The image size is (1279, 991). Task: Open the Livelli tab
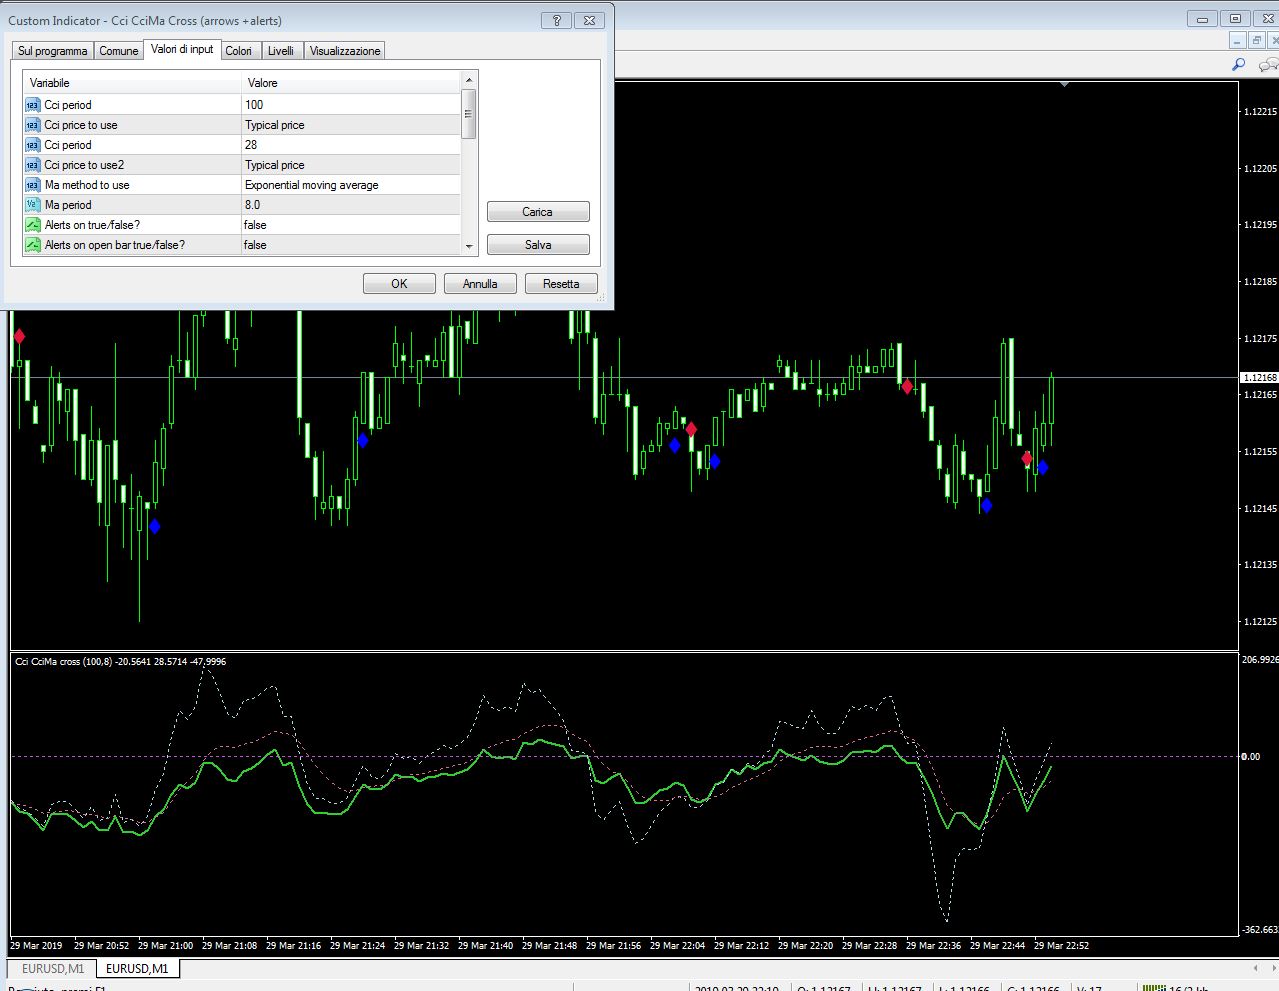click(x=281, y=51)
